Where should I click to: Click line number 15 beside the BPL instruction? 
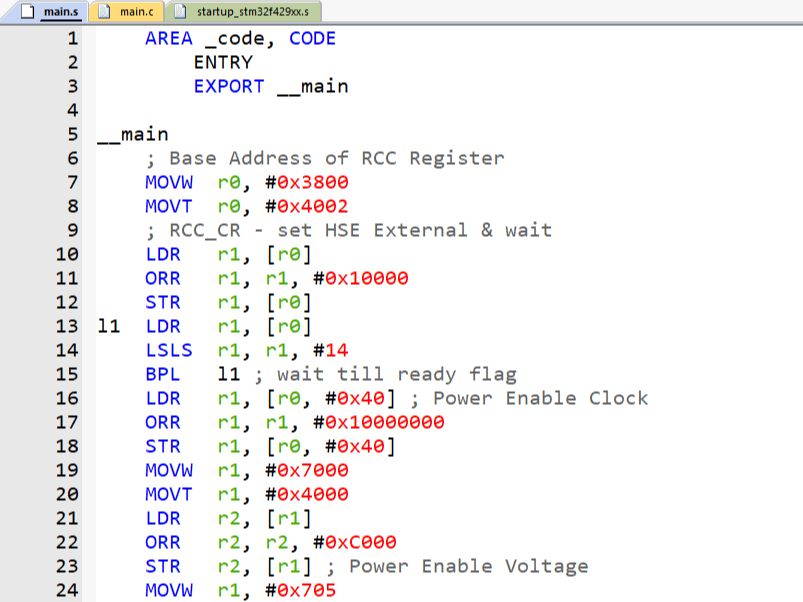pos(66,374)
